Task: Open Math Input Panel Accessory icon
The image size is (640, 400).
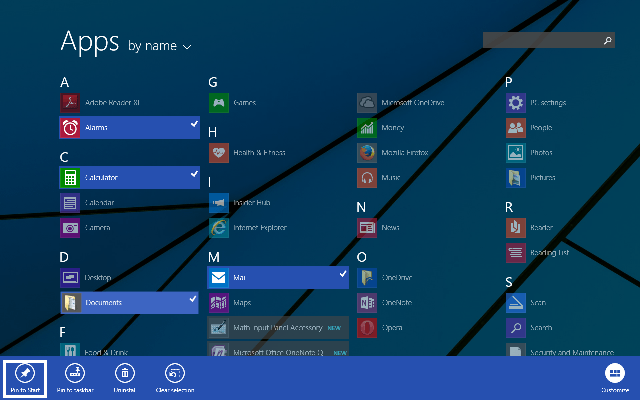Action: click(219, 328)
